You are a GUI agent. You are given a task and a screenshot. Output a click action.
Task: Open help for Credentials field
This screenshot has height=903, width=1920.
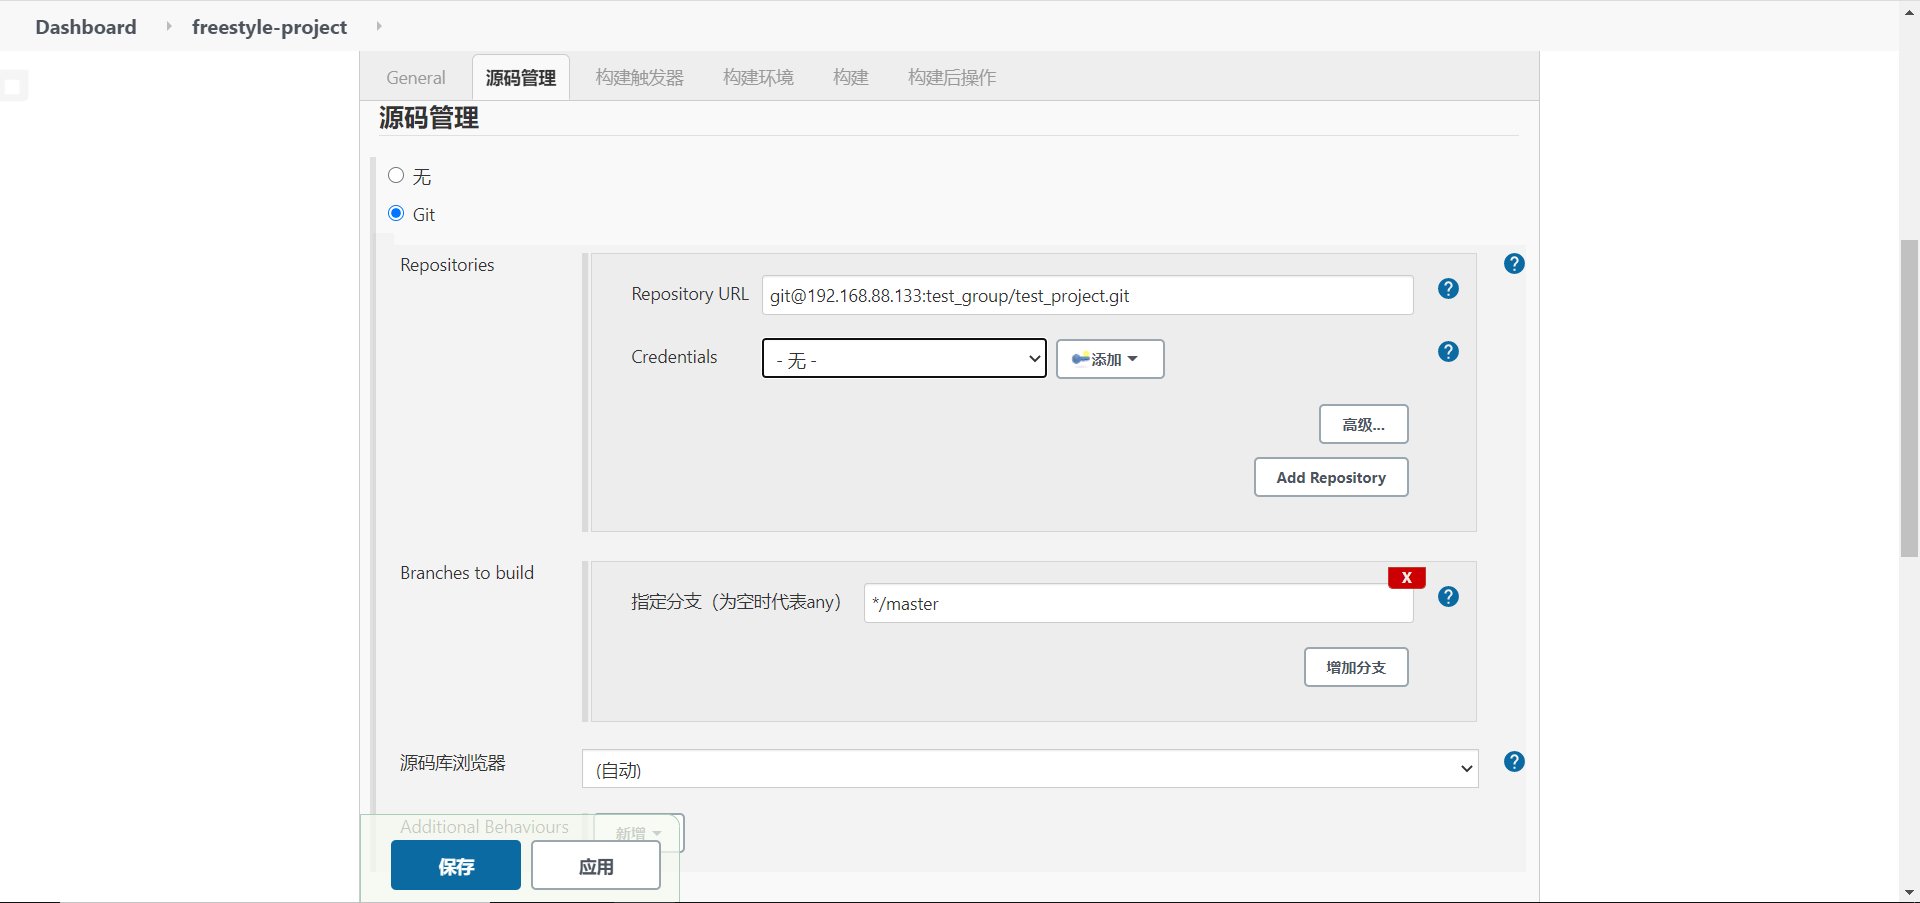coord(1448,352)
